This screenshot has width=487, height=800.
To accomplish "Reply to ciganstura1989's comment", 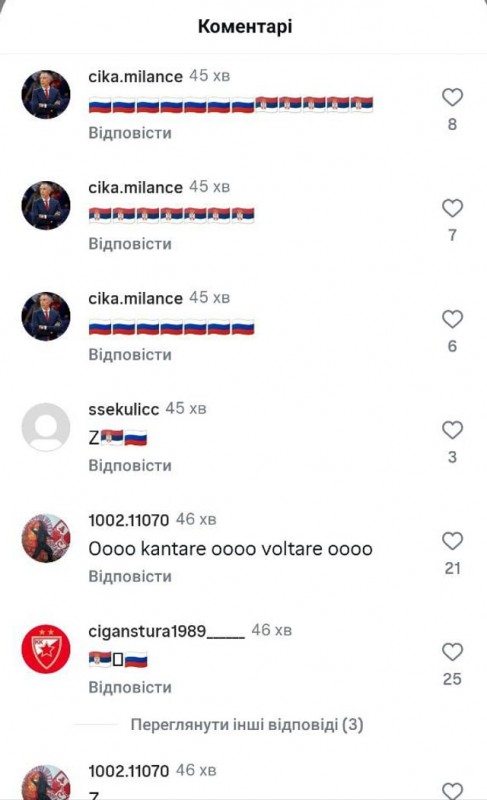I will (x=130, y=687).
